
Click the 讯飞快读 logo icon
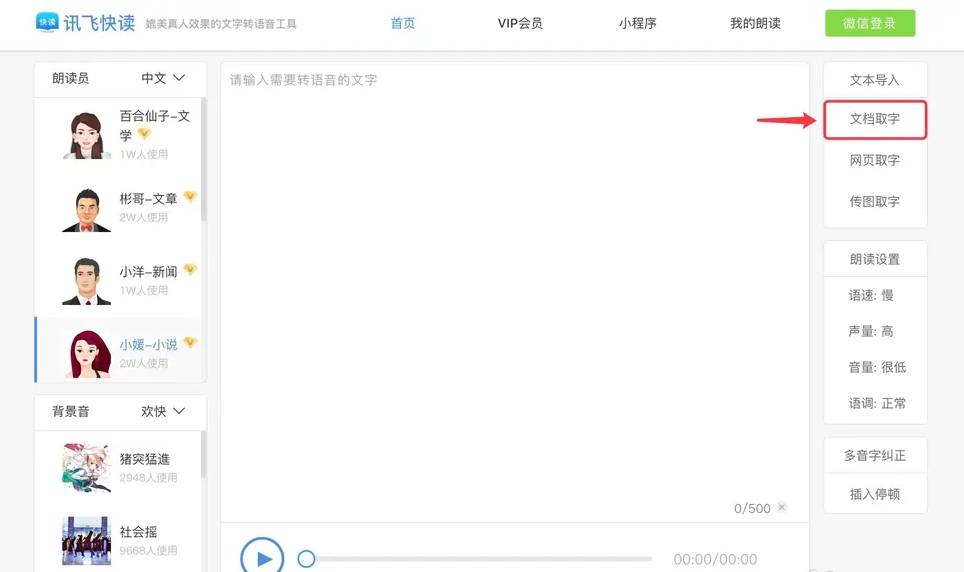[47, 22]
